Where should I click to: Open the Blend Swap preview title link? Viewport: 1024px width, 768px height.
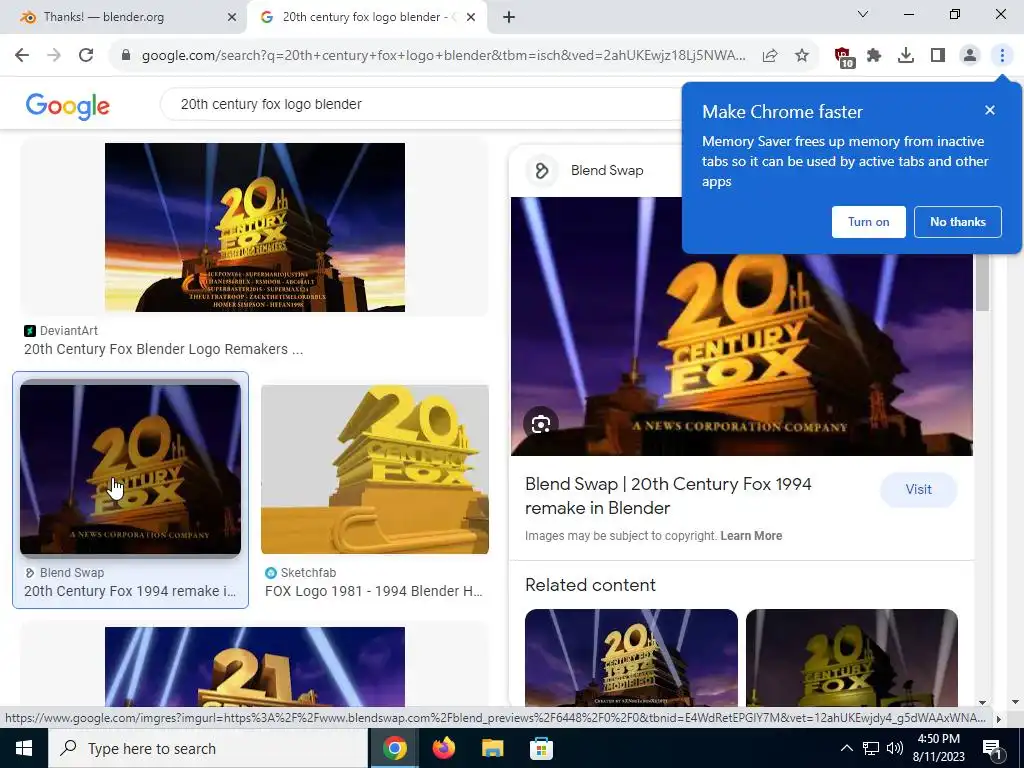(x=668, y=496)
